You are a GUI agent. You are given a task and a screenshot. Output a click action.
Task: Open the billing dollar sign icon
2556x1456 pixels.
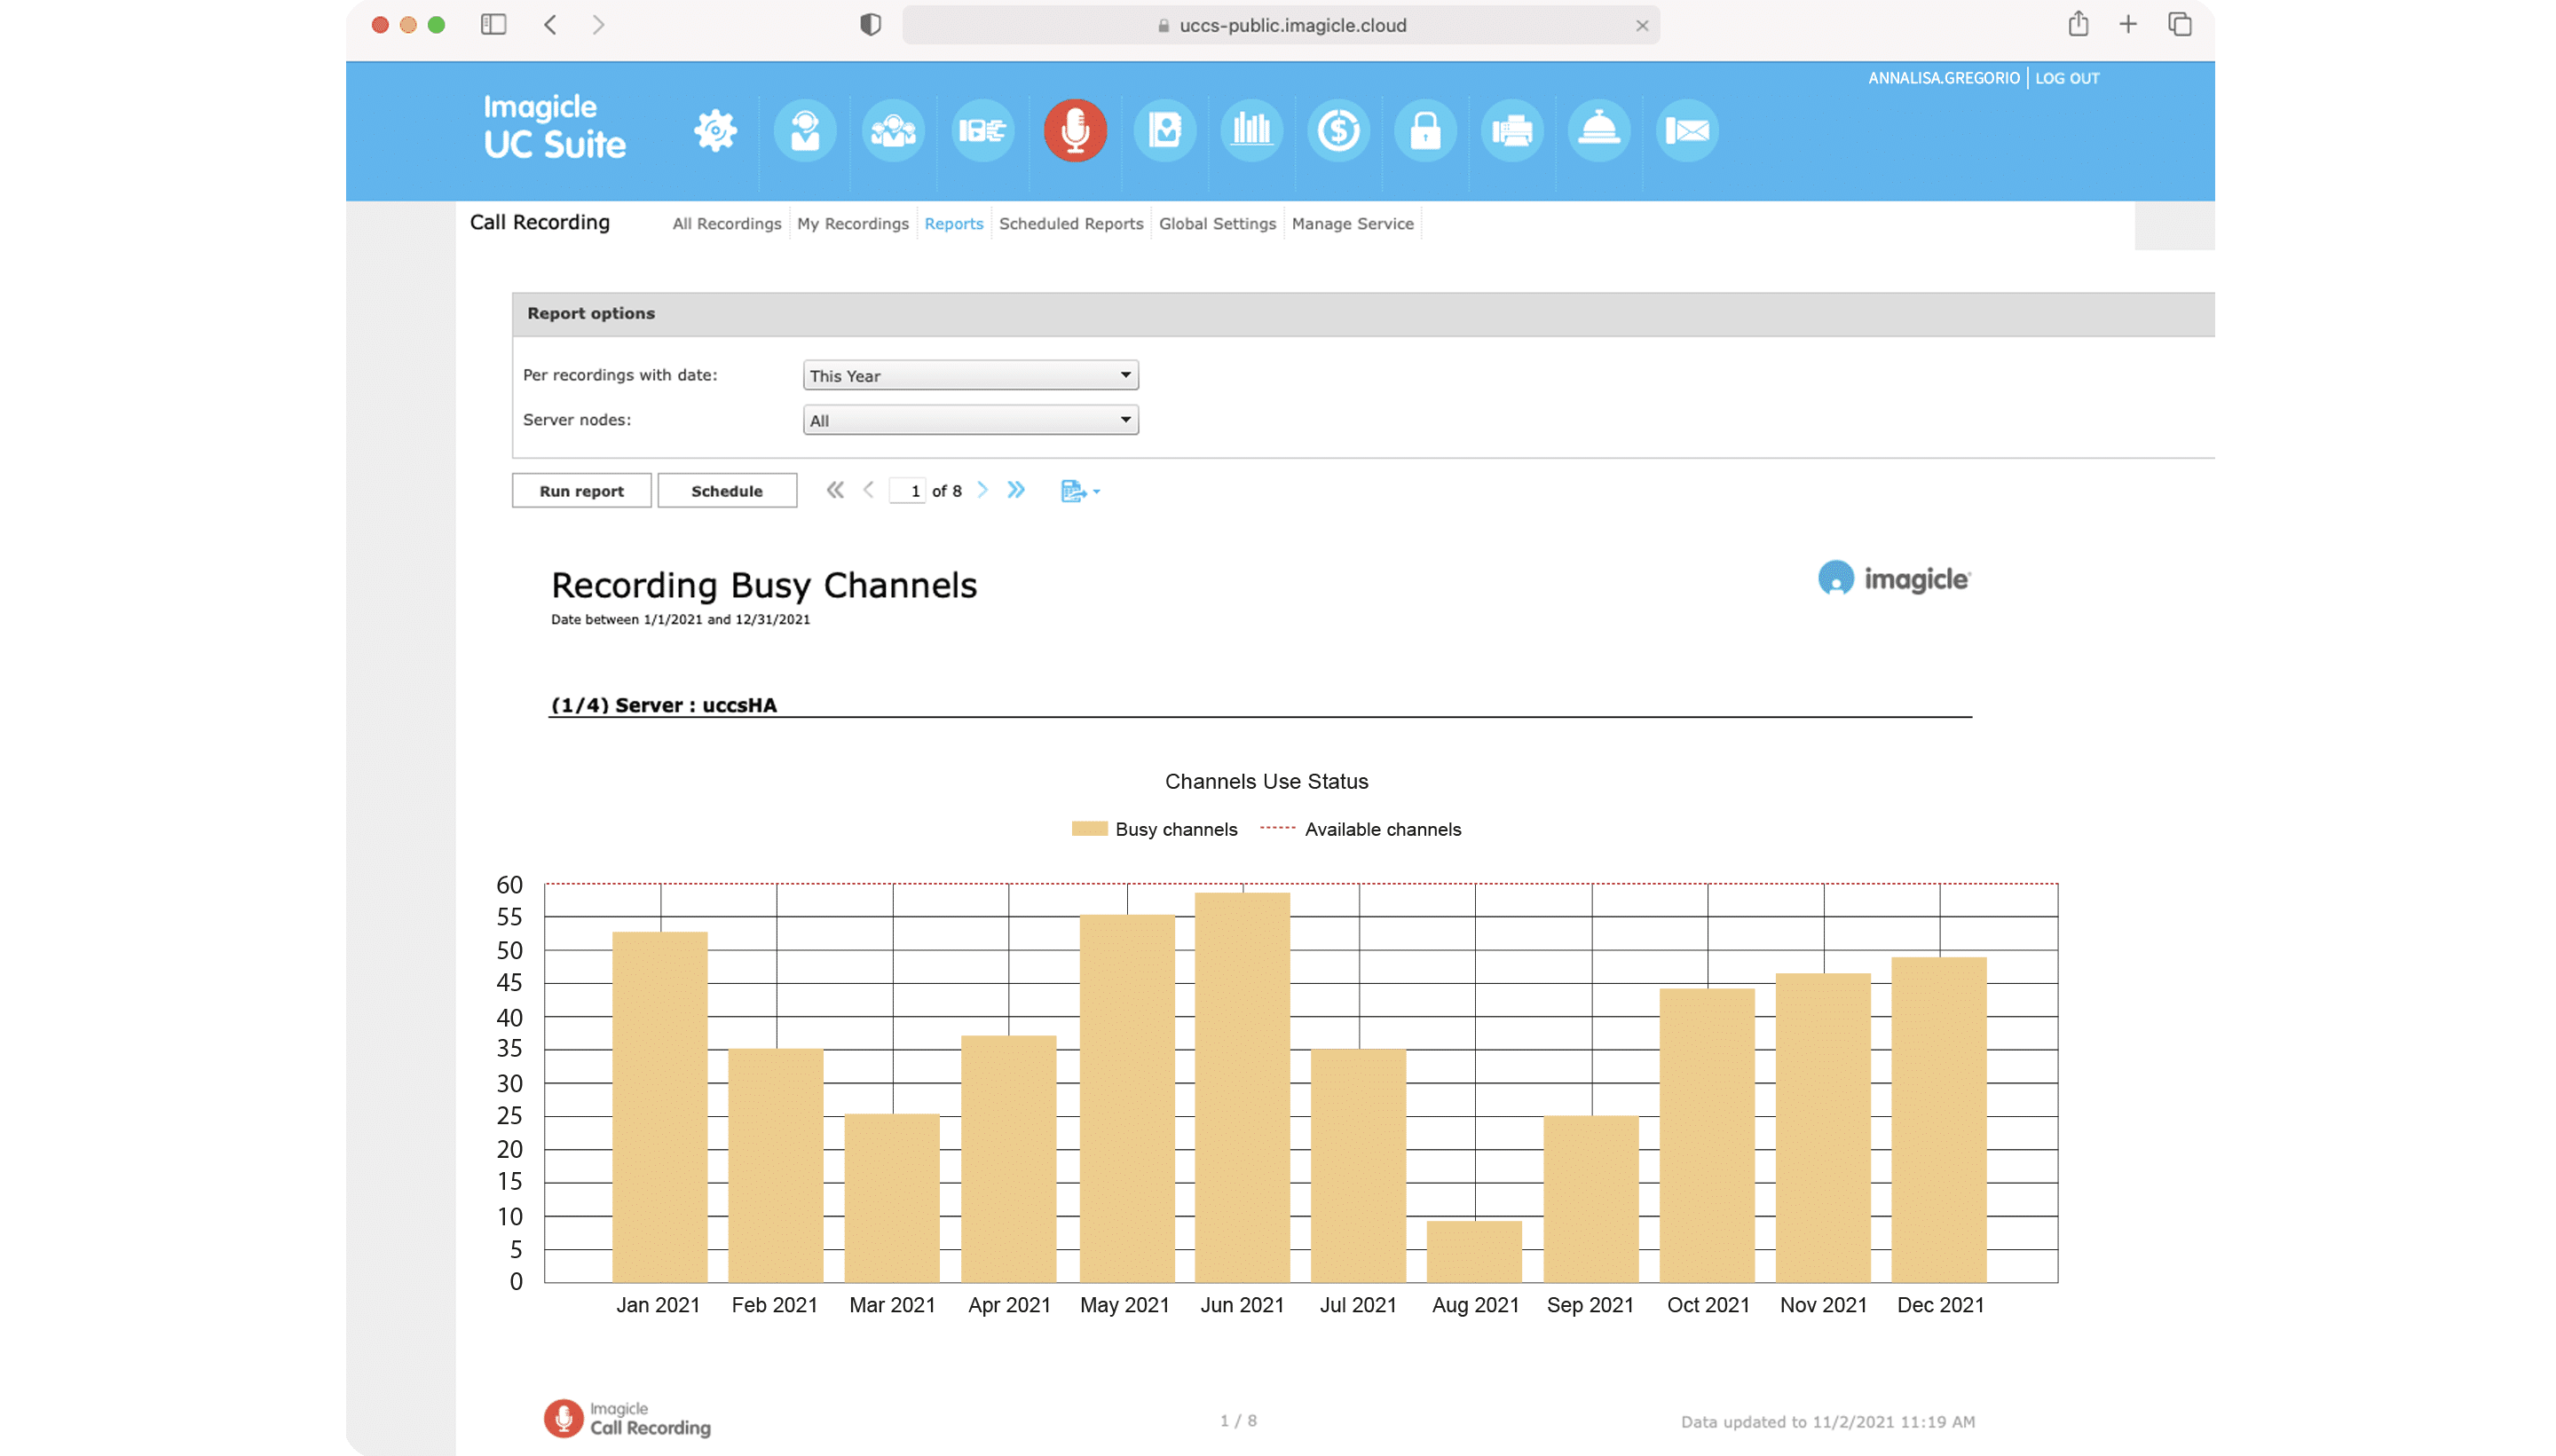[x=1338, y=131]
